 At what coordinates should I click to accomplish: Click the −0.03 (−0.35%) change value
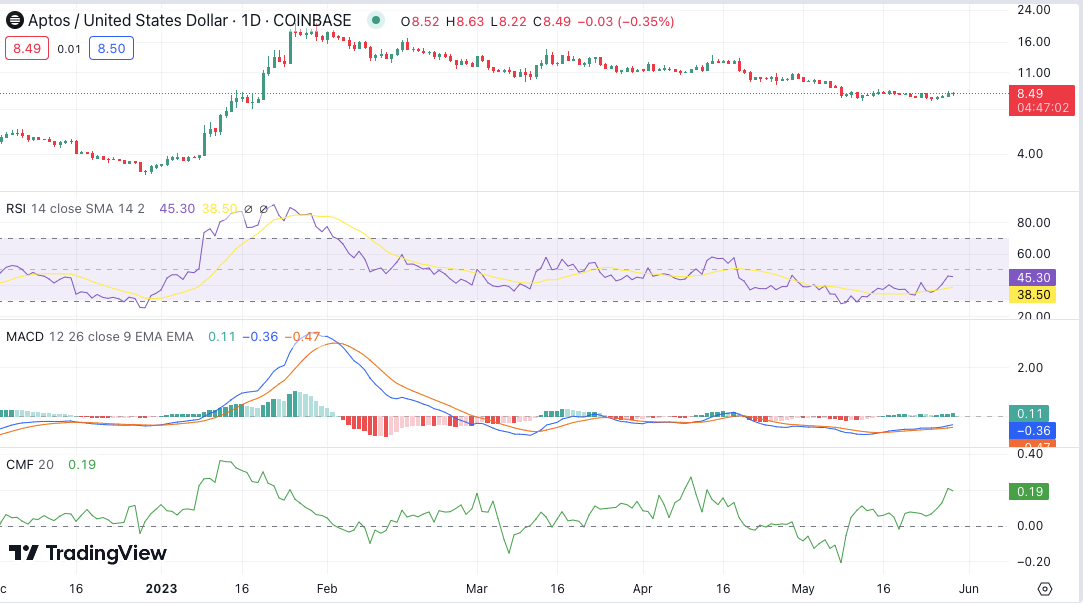click(626, 21)
